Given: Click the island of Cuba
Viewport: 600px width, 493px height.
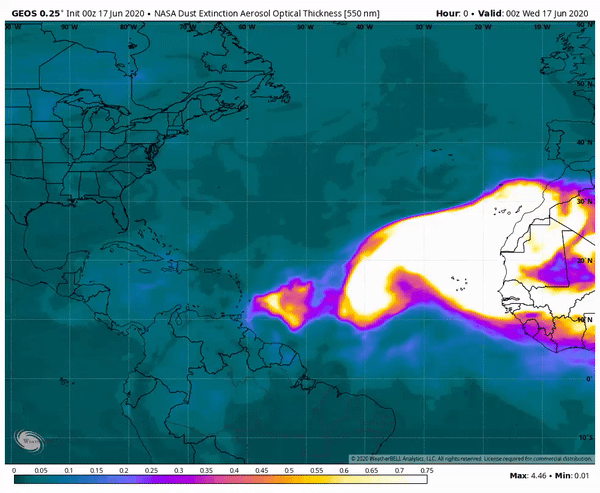Looking at the screenshot, I should pos(128,250).
